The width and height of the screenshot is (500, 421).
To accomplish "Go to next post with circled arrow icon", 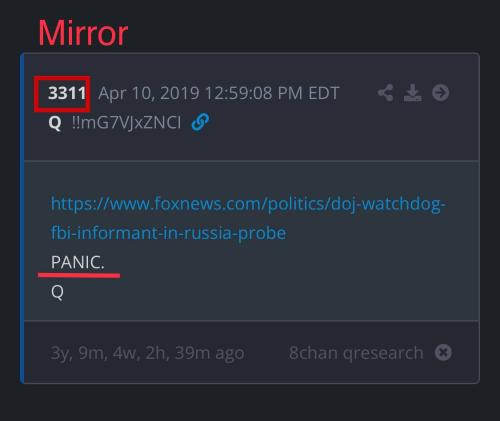I will 441,93.
